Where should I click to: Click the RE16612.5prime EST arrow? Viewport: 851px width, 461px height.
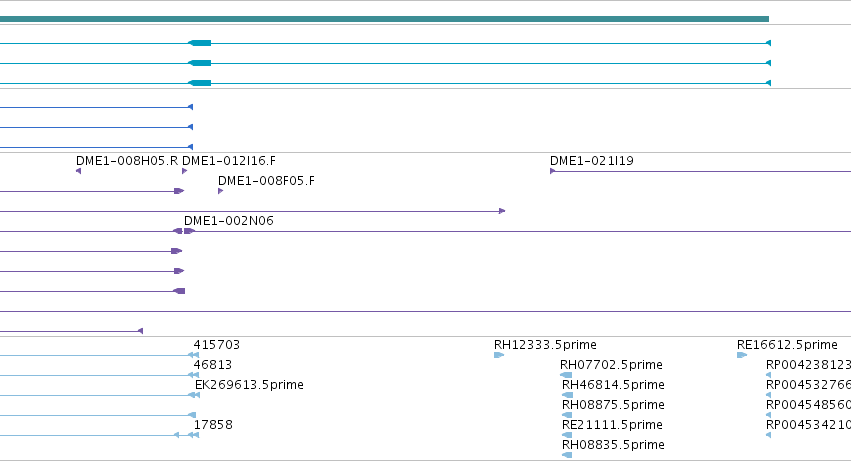[742, 355]
